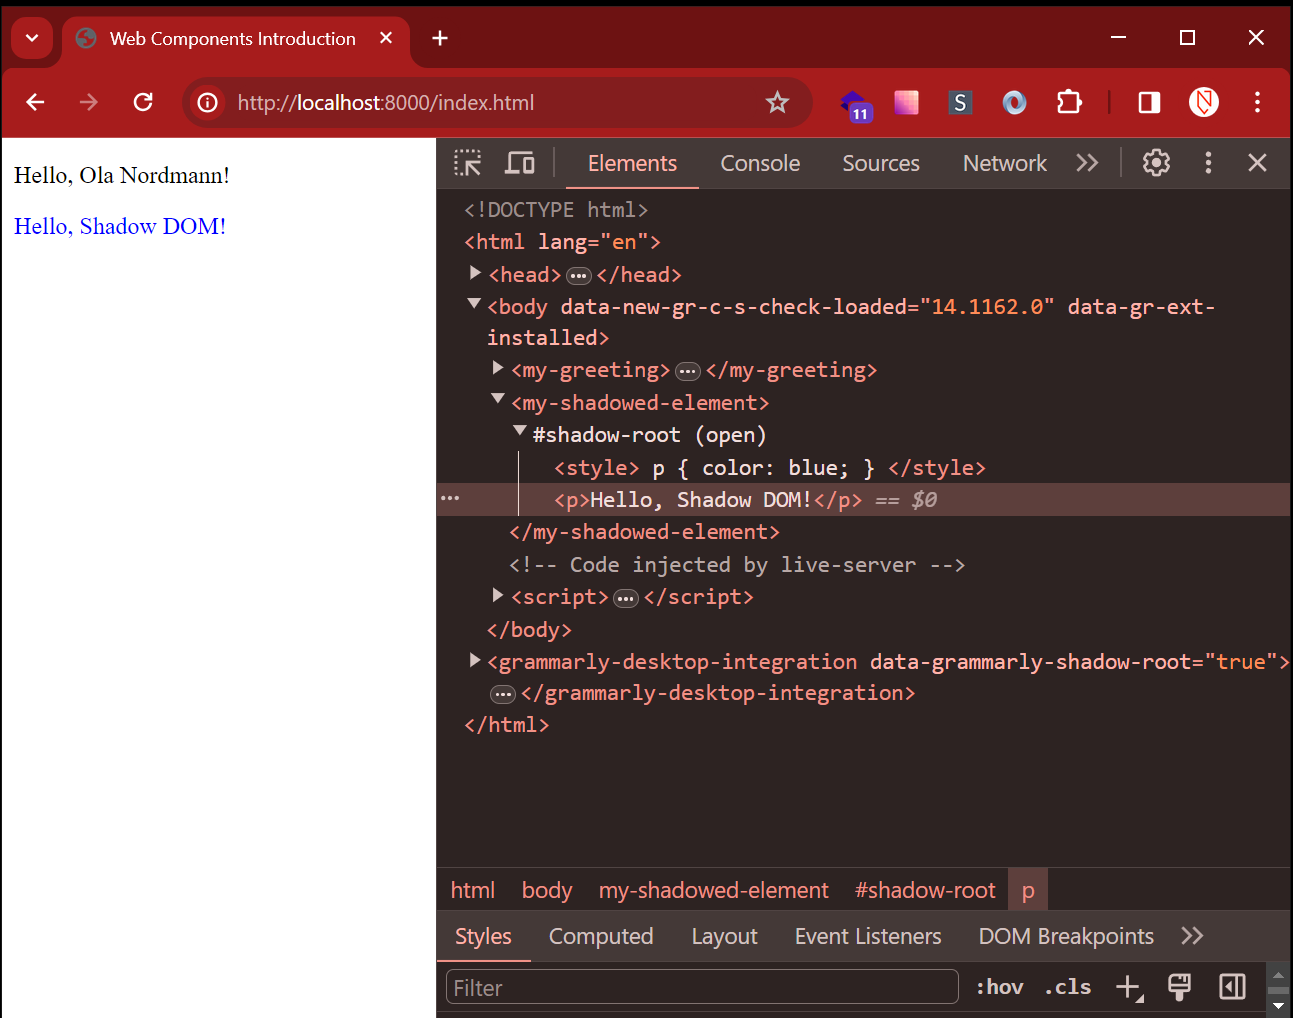The width and height of the screenshot is (1293, 1018).
Task: Open the Chrome three-dot menu
Action: [1257, 102]
